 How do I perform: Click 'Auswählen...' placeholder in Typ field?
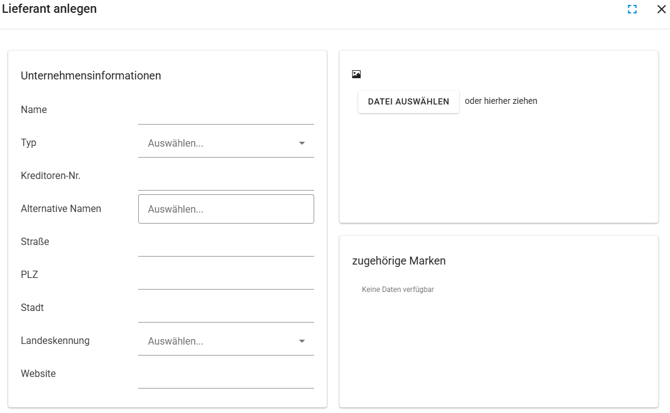(176, 143)
